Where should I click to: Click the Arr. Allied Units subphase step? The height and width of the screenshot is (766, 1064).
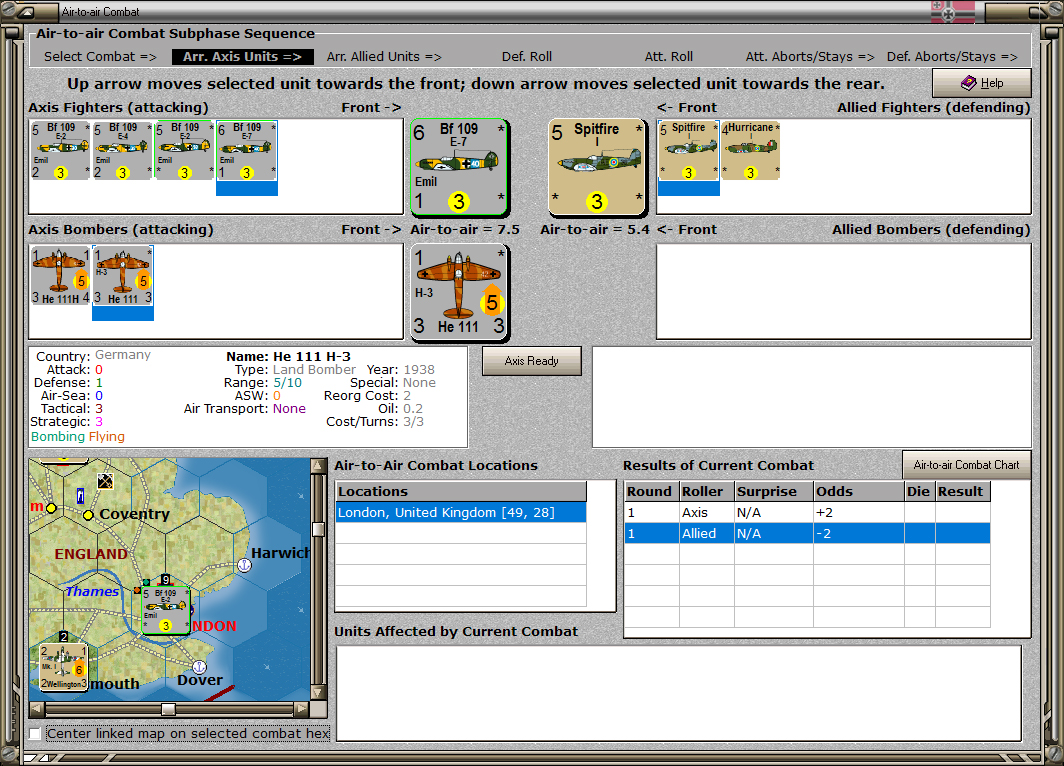tap(384, 57)
